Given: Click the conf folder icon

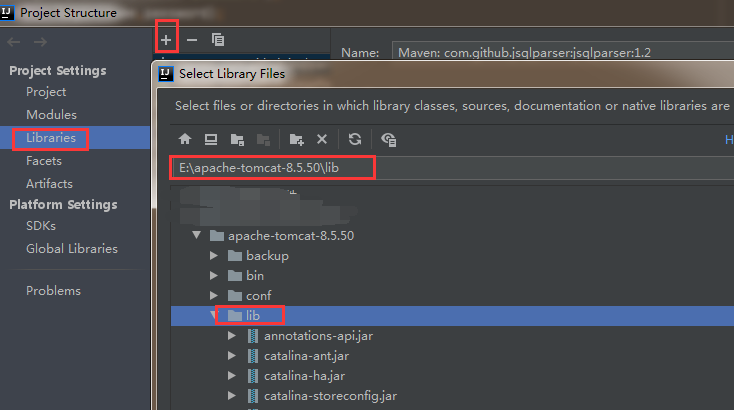Looking at the screenshot, I should tap(235, 296).
